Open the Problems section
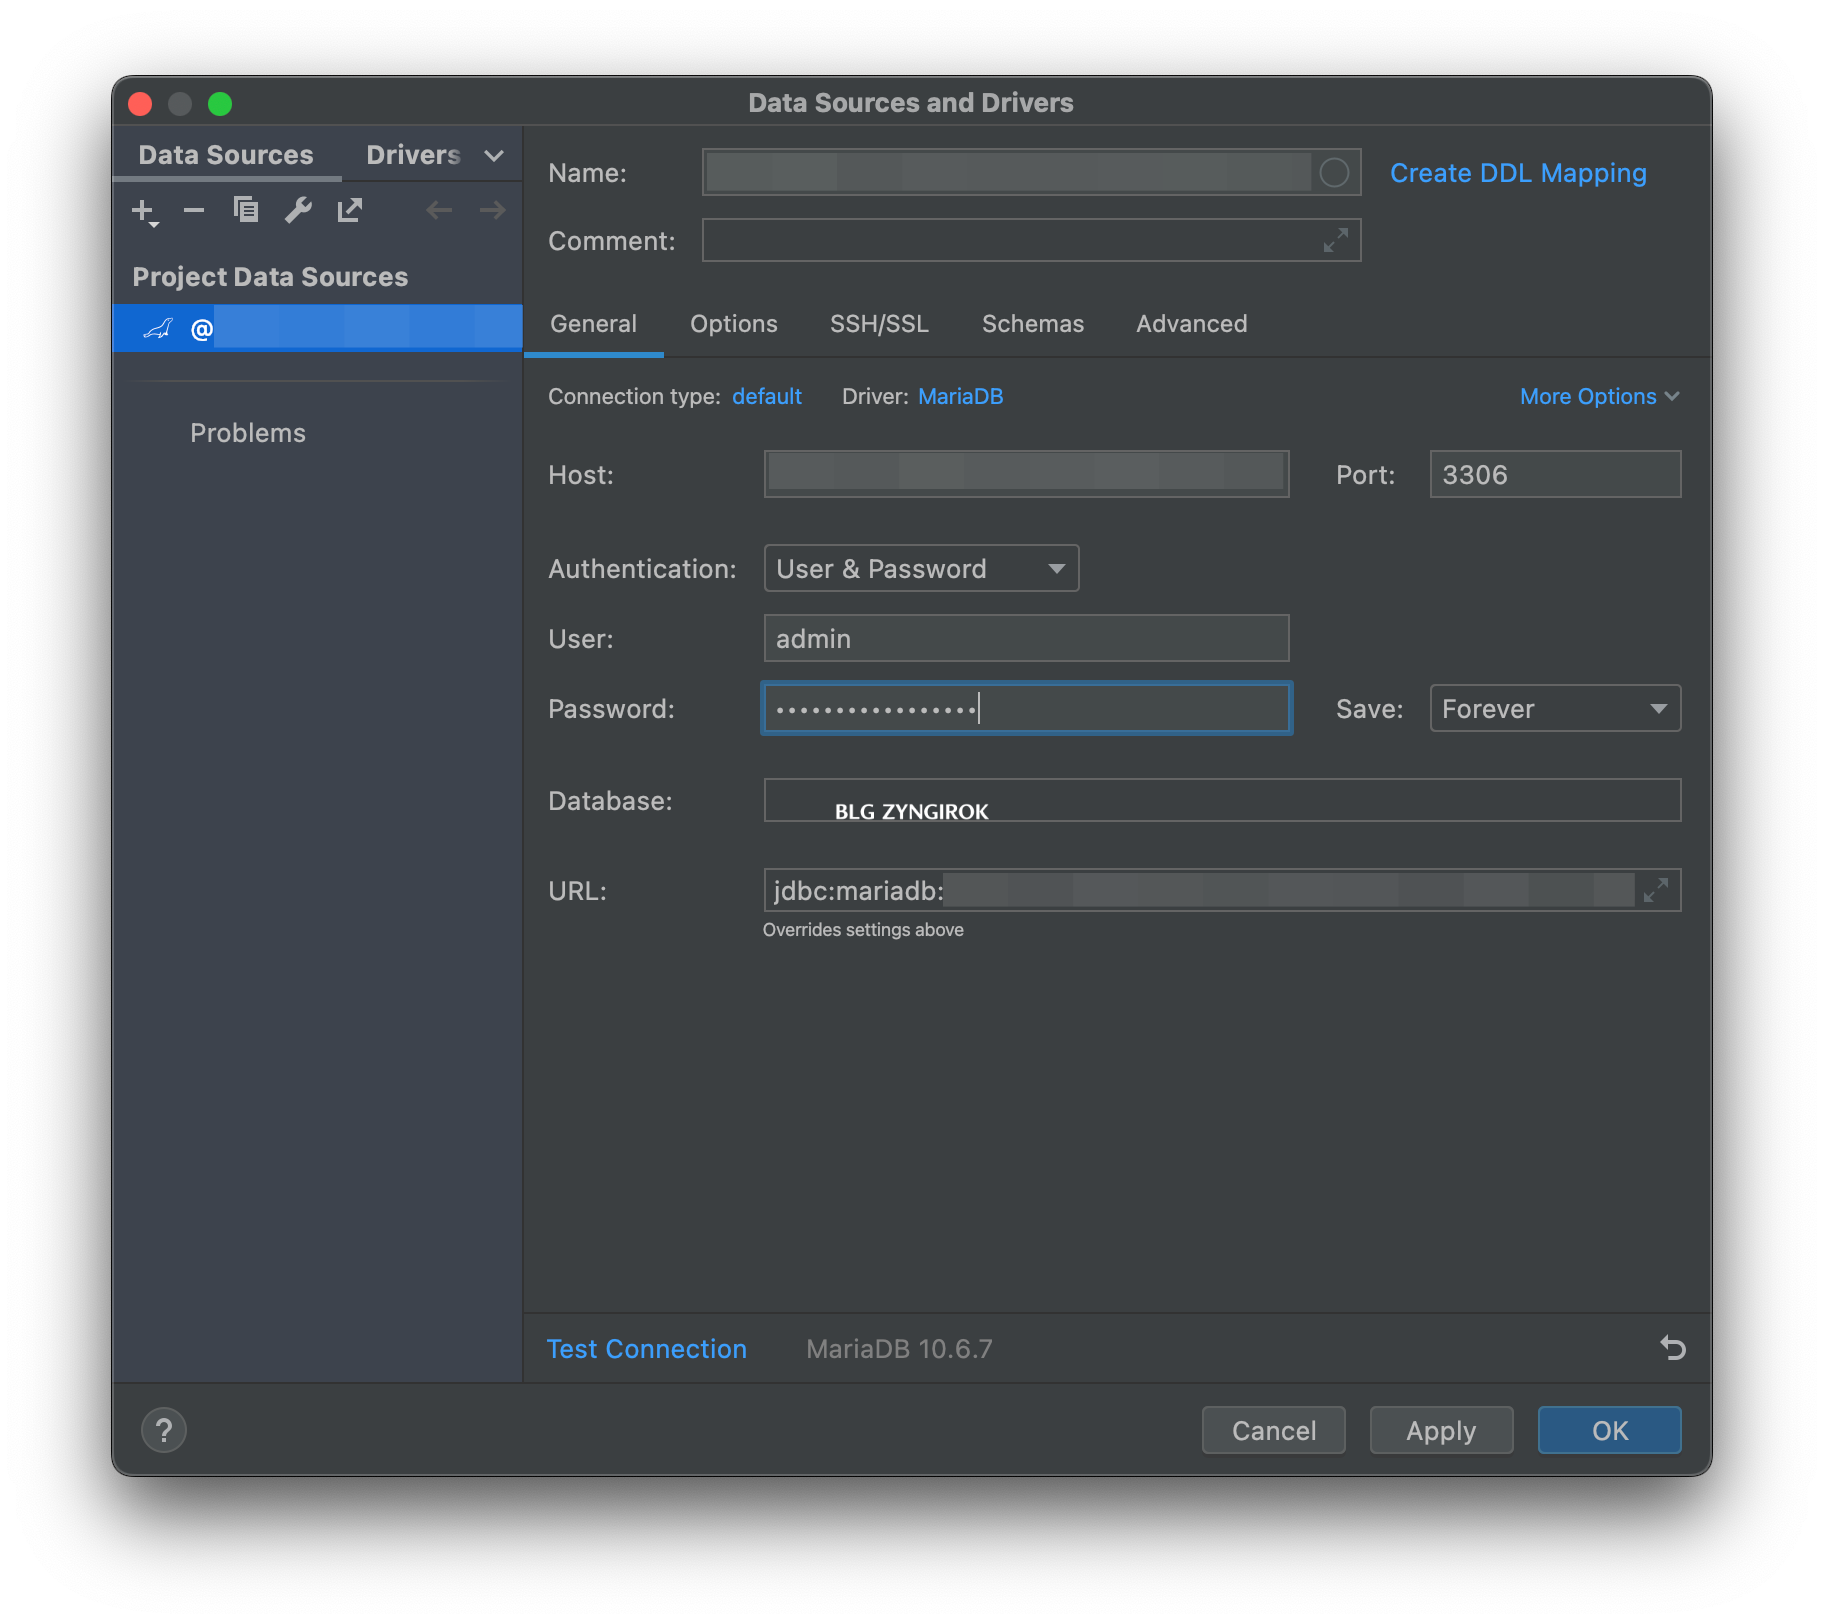The image size is (1824, 1624). pos(248,433)
